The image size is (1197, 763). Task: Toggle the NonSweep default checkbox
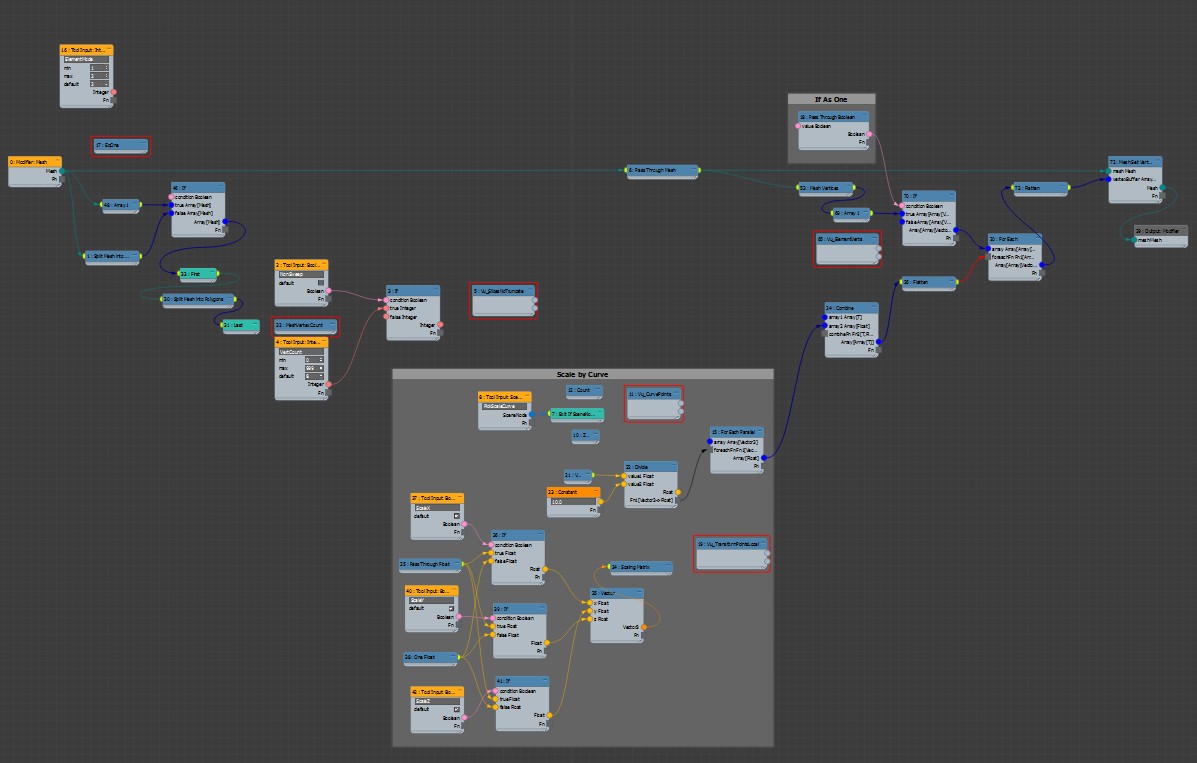click(x=320, y=283)
